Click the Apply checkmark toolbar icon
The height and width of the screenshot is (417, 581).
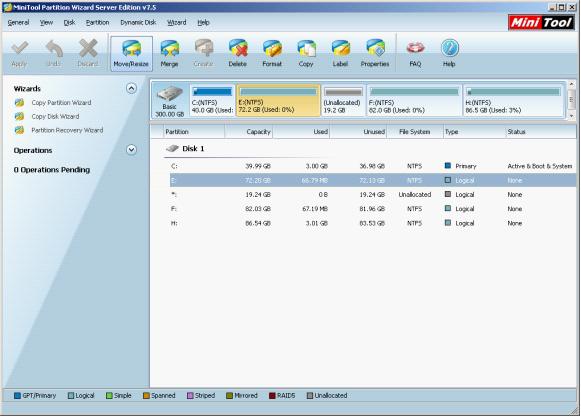coord(20,49)
